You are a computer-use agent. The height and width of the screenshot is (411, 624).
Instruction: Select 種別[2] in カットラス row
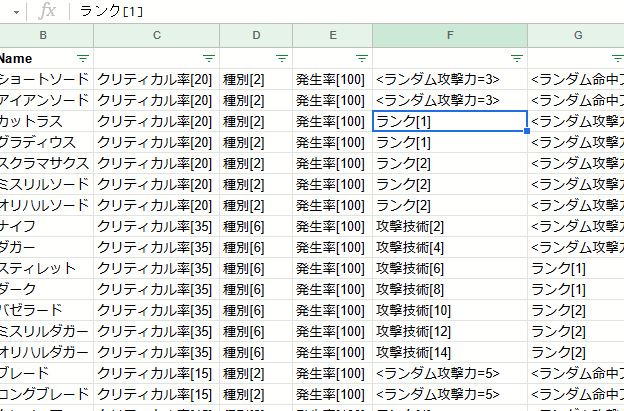[256, 121]
